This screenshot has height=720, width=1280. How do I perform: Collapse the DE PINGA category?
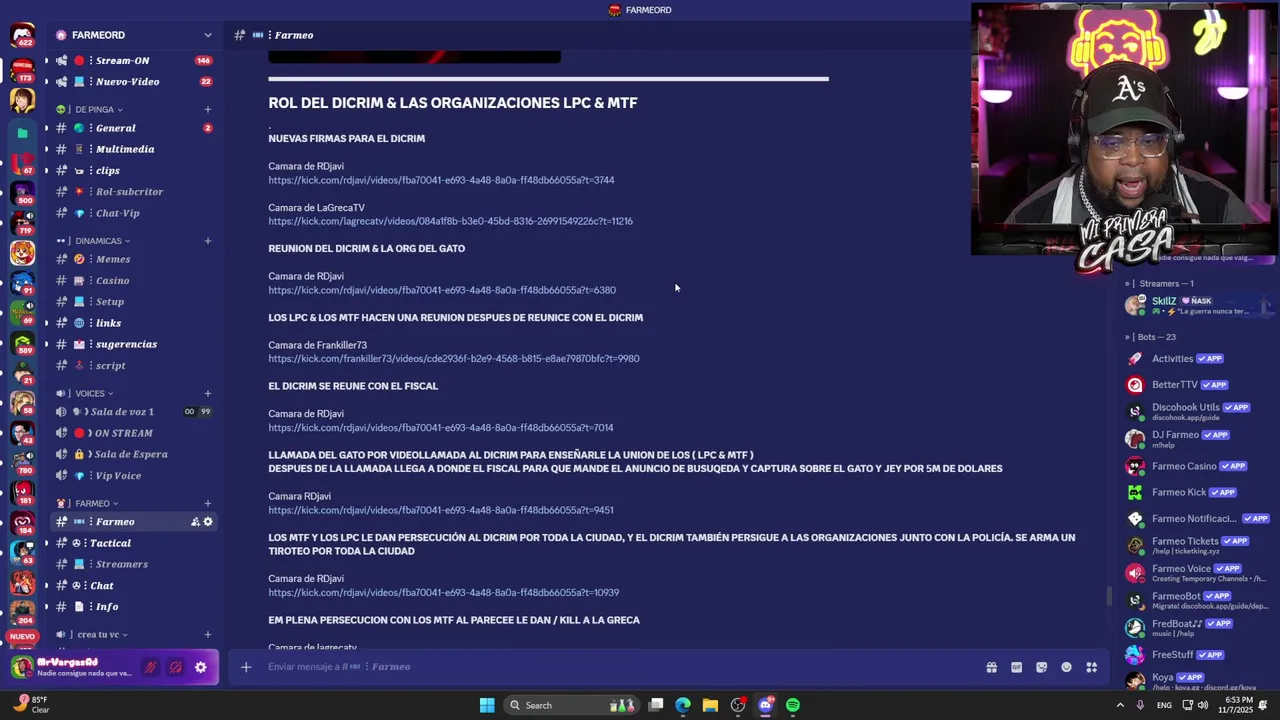tap(98, 110)
